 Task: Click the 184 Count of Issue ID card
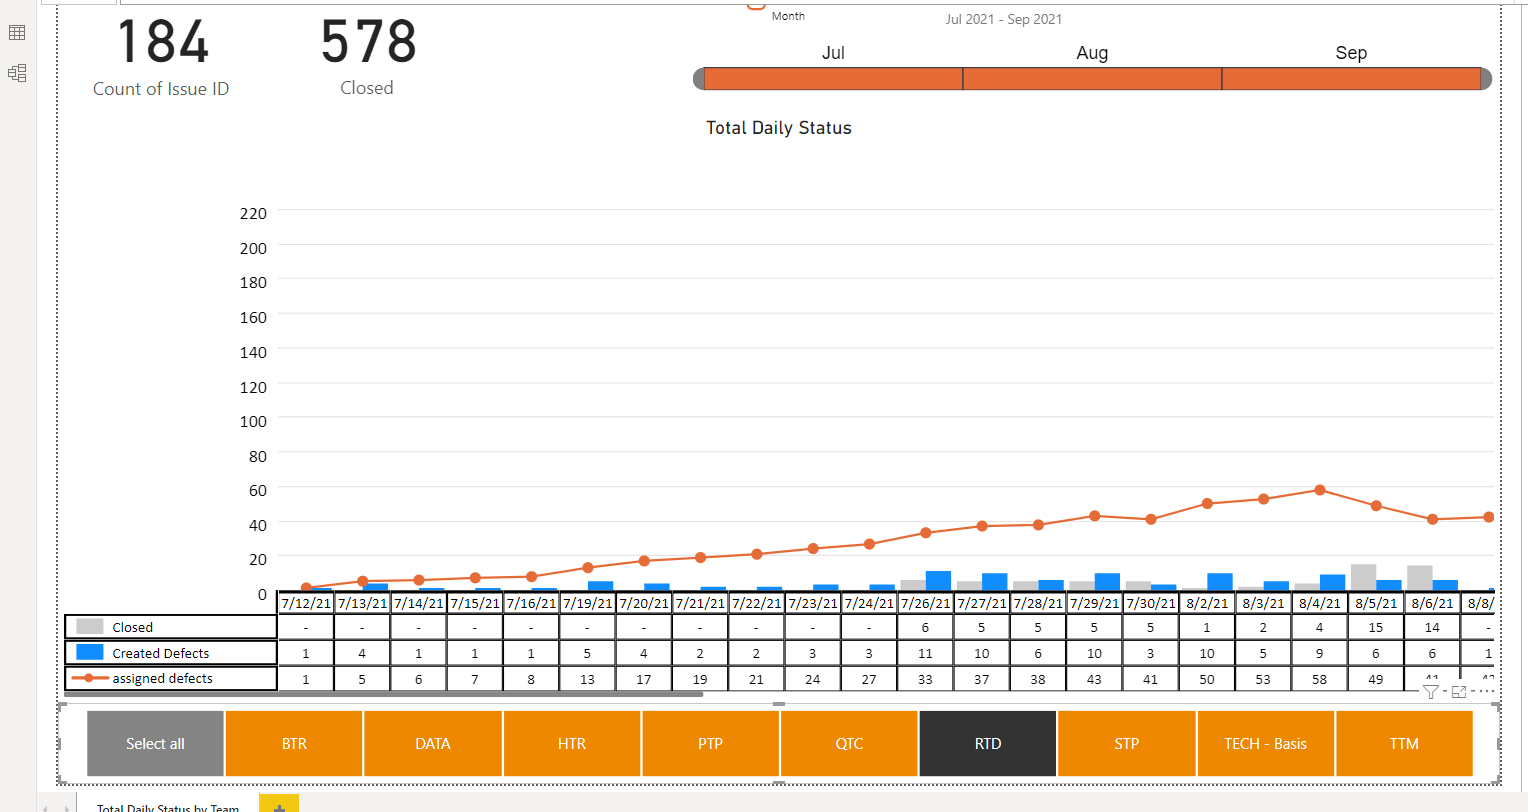coord(162,57)
